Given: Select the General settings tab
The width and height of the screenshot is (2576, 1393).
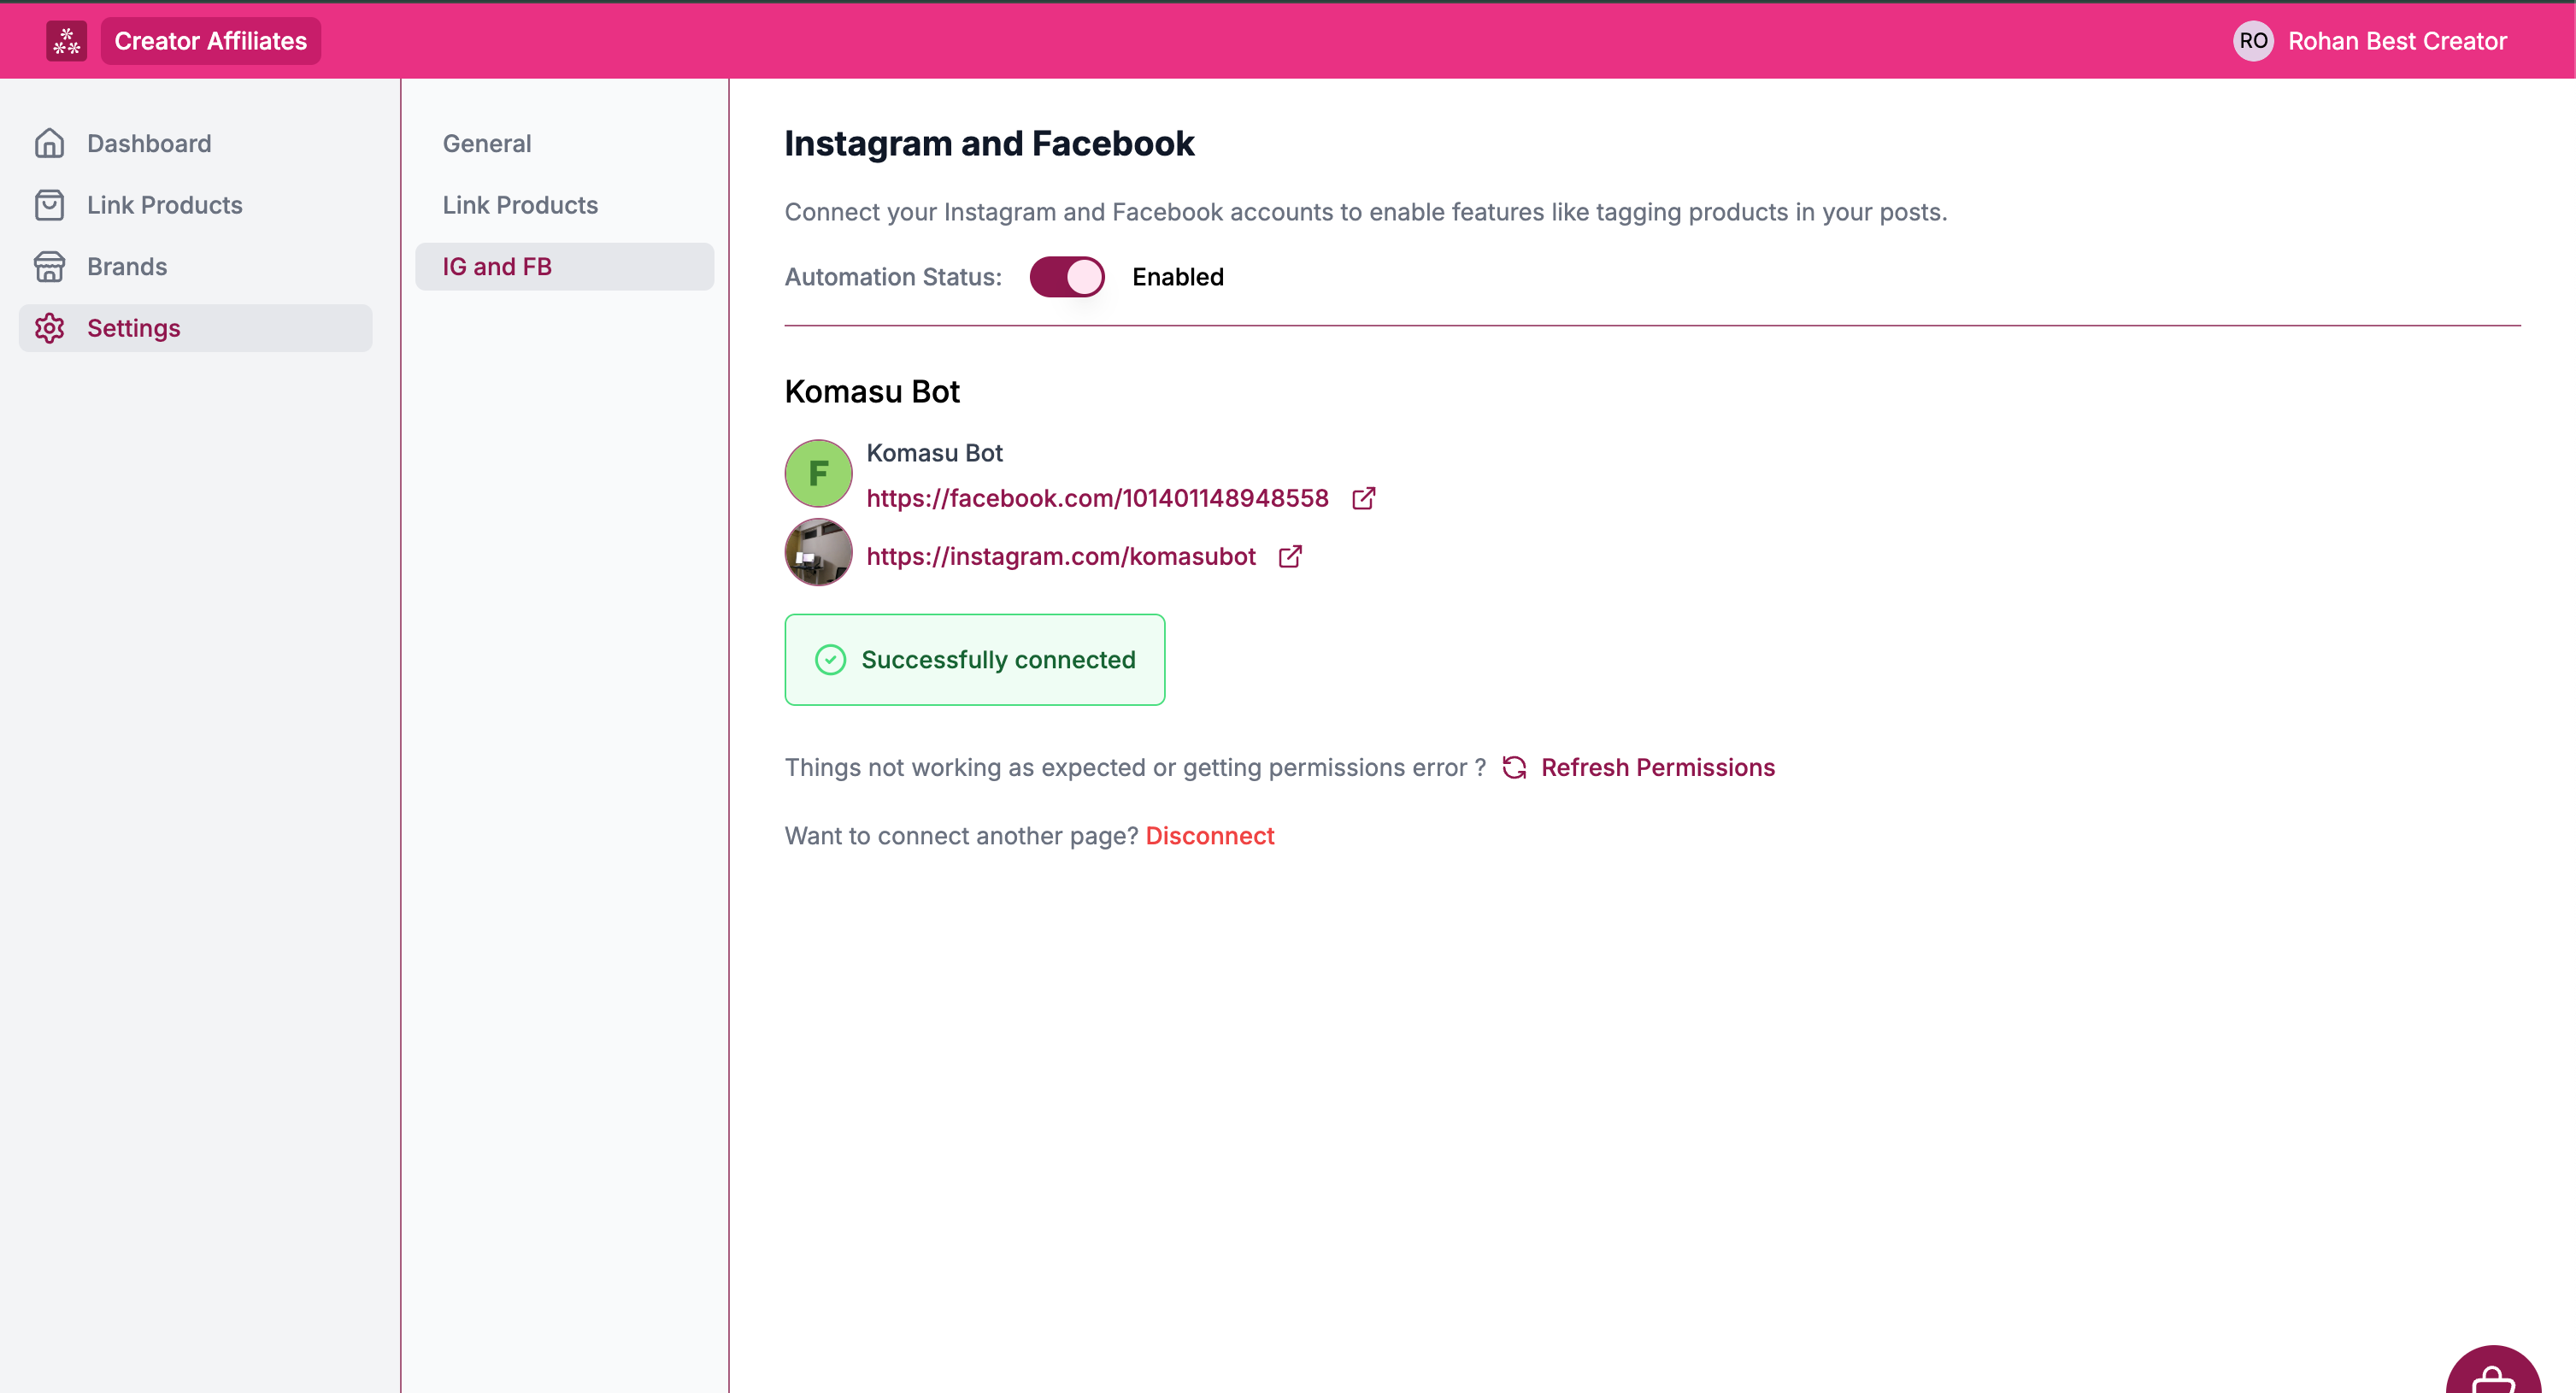Looking at the screenshot, I should click(485, 143).
